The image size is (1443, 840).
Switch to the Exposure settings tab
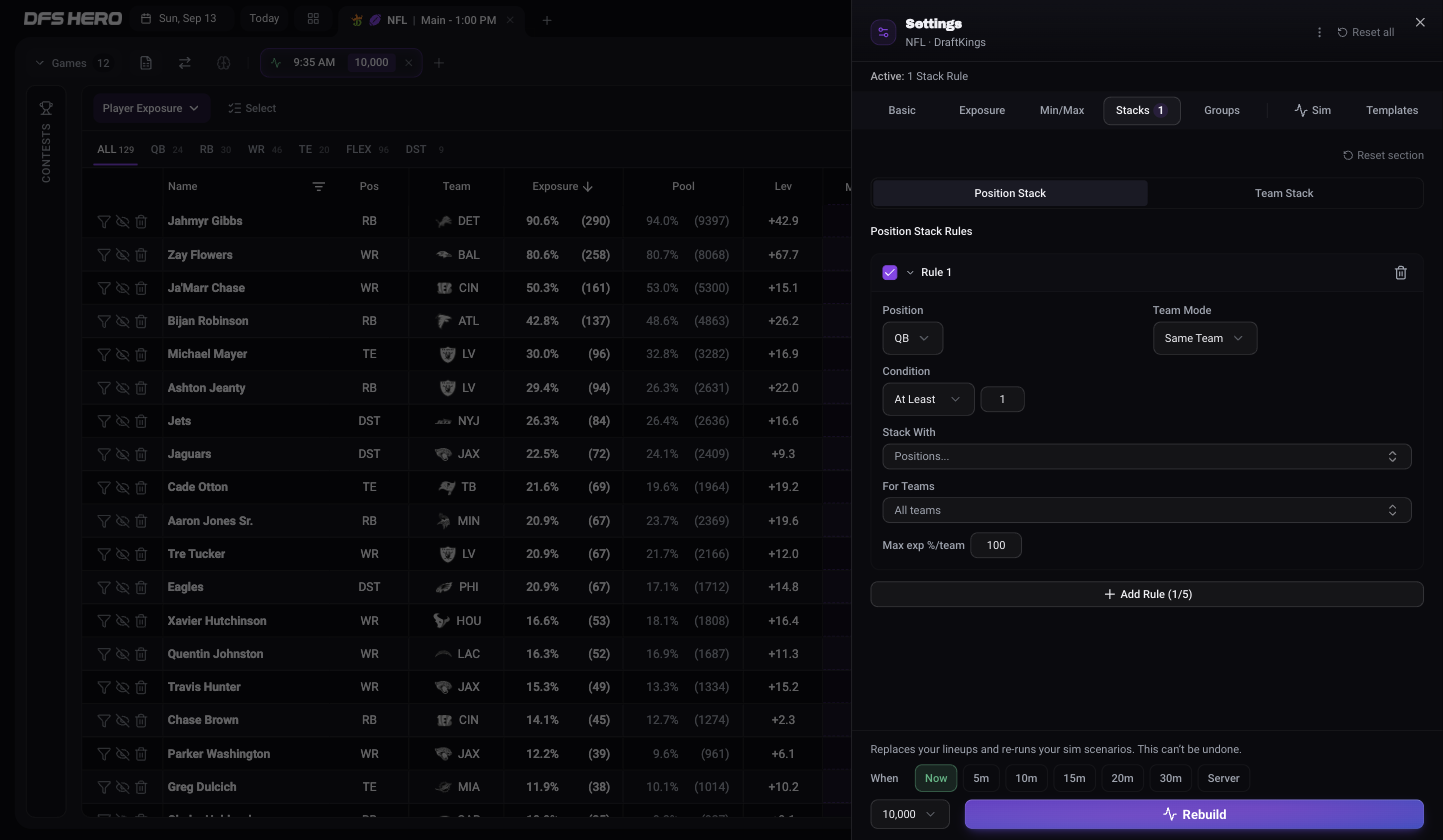pyautogui.click(x=982, y=110)
